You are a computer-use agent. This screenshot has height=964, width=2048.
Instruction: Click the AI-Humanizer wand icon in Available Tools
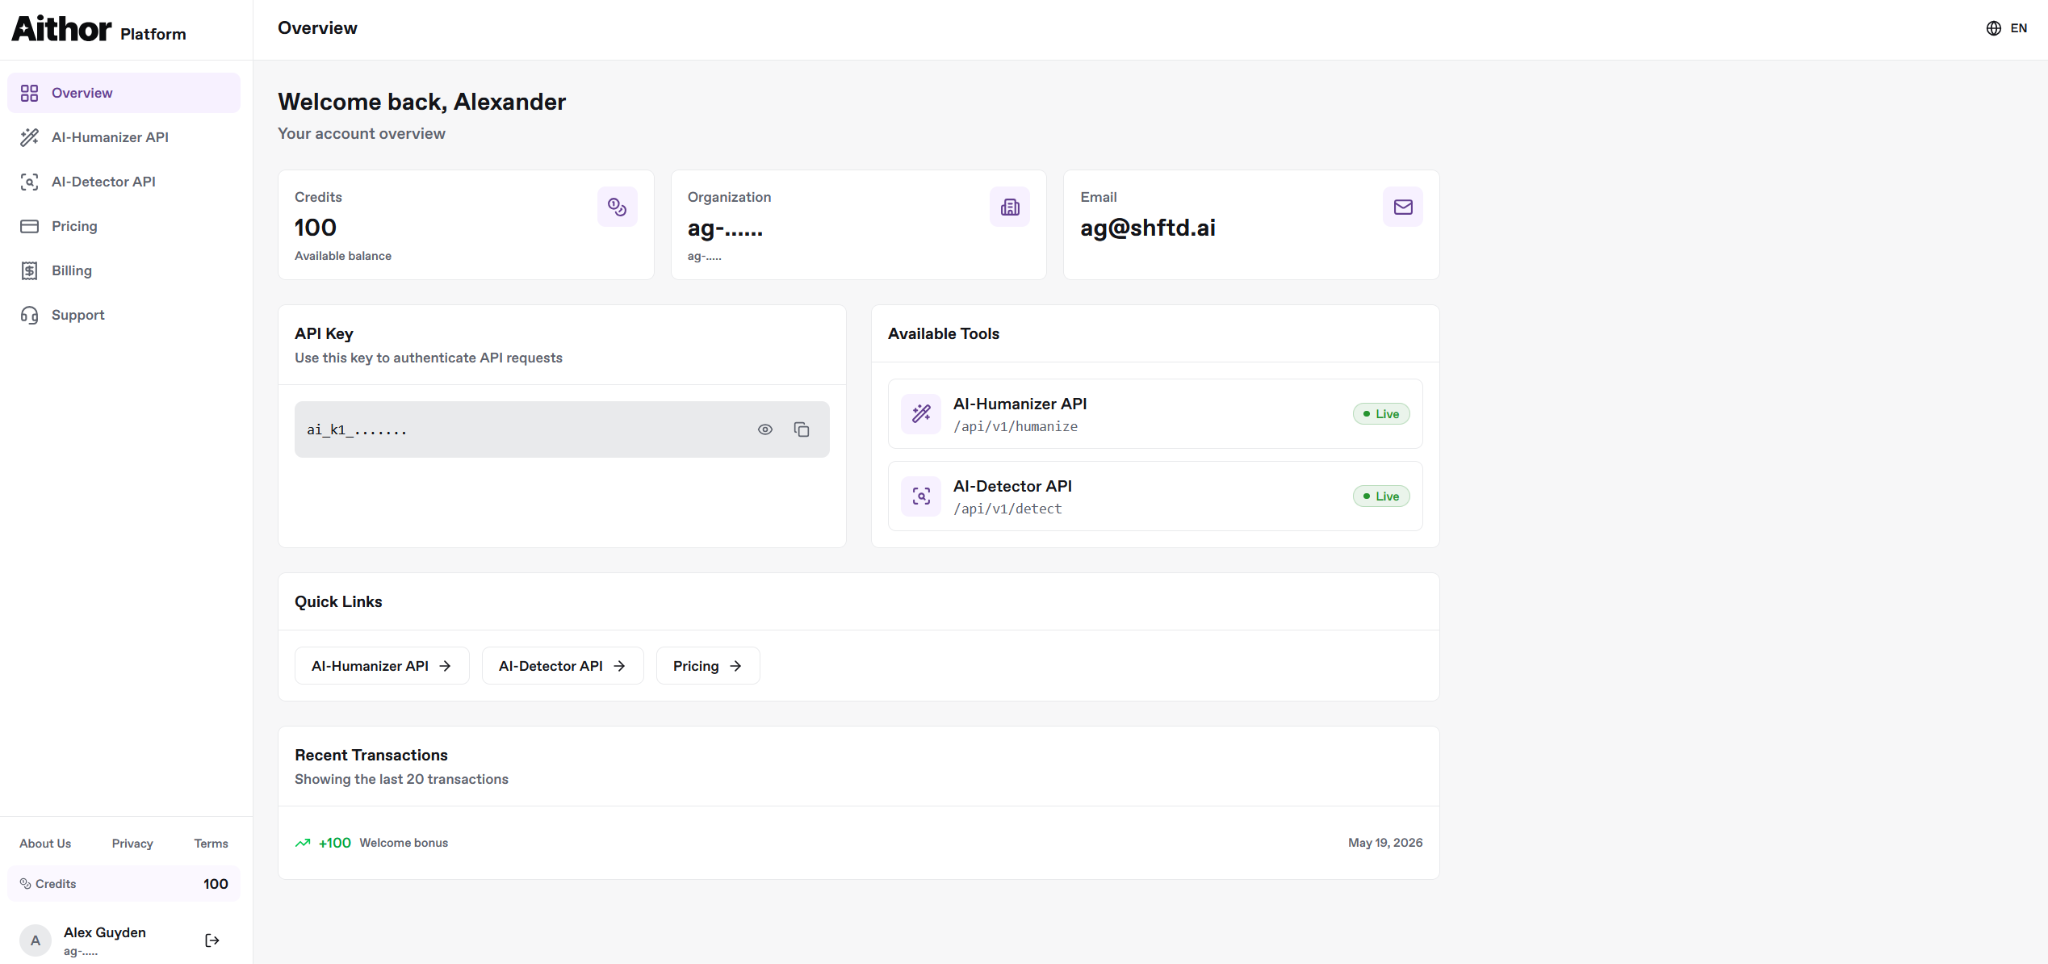(921, 413)
